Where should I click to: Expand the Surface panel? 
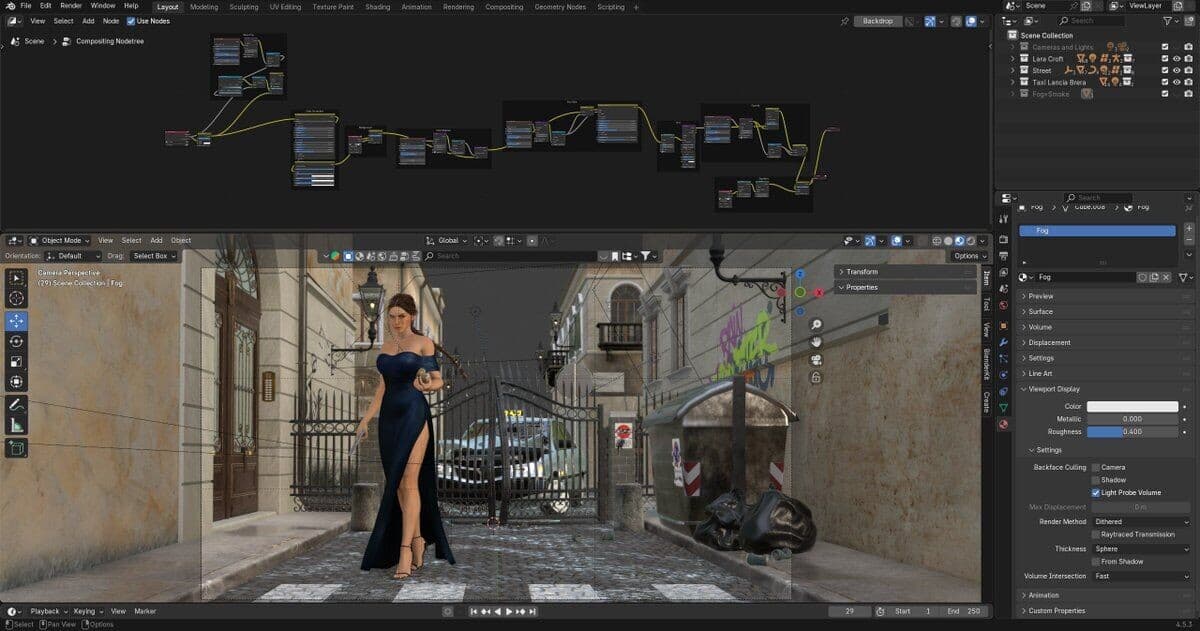pos(1040,312)
